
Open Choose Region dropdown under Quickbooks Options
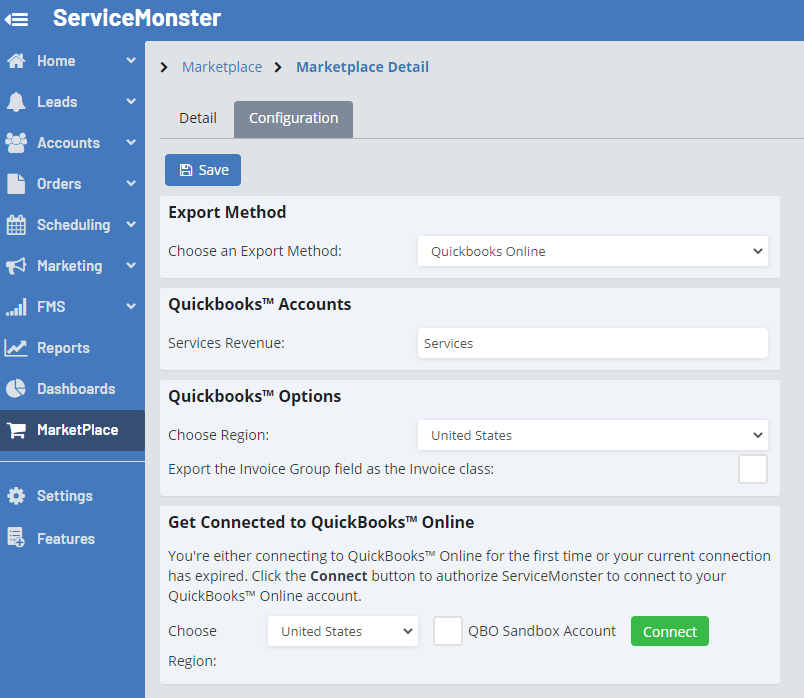coord(592,435)
